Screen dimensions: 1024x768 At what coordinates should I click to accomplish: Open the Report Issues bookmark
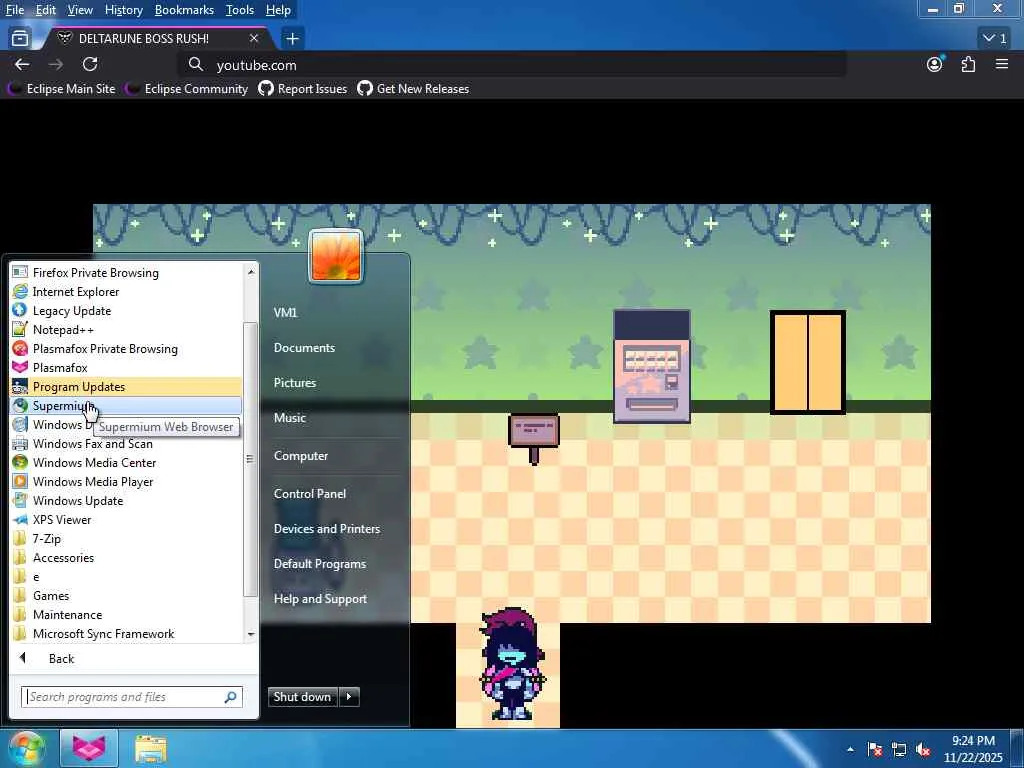(302, 89)
